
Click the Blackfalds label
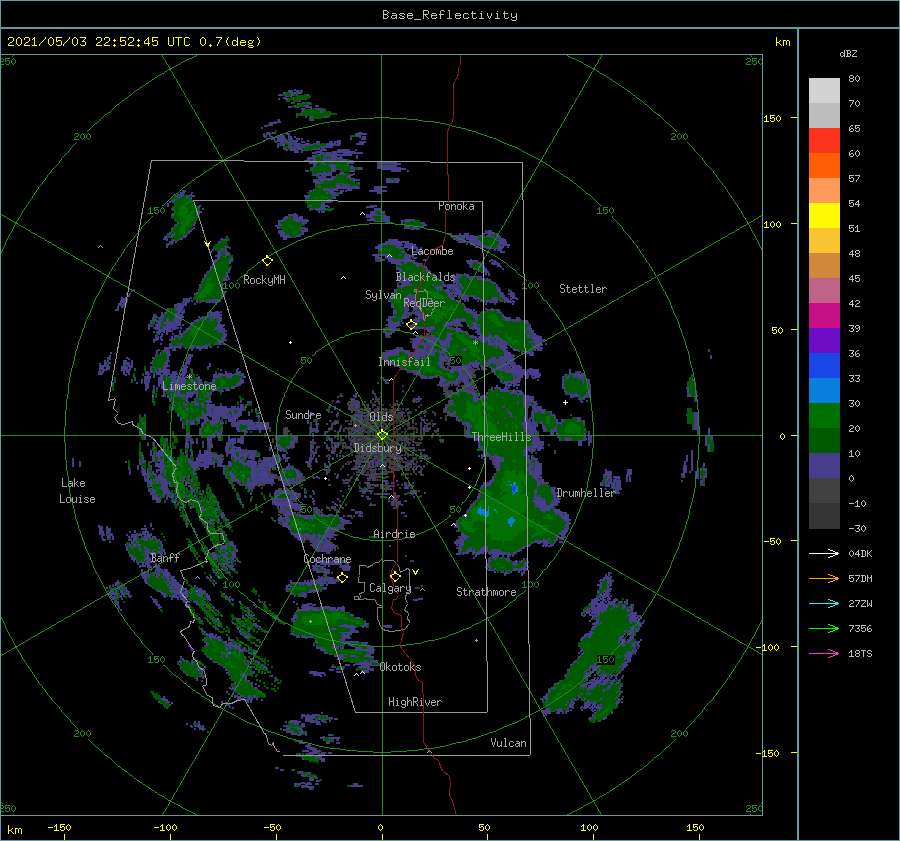point(425,277)
